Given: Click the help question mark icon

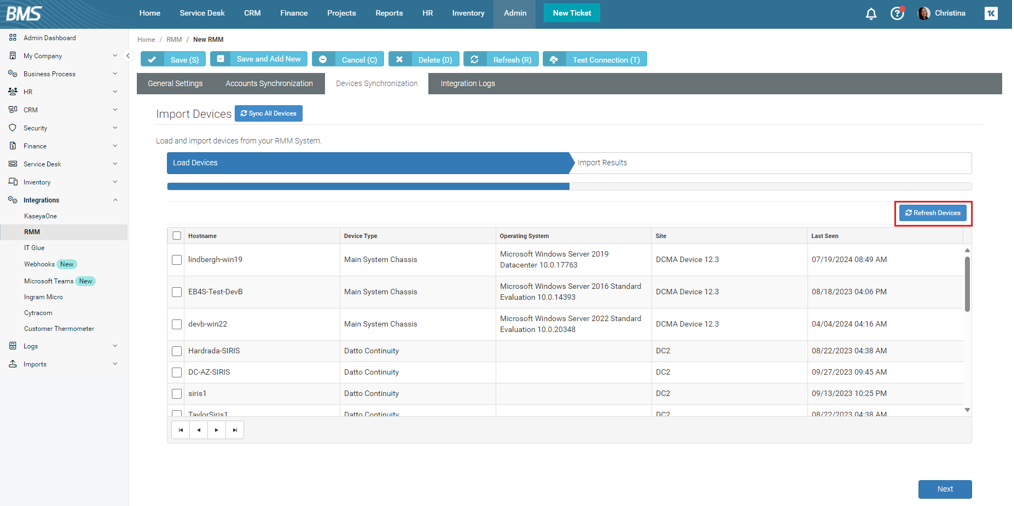Looking at the screenshot, I should [897, 14].
